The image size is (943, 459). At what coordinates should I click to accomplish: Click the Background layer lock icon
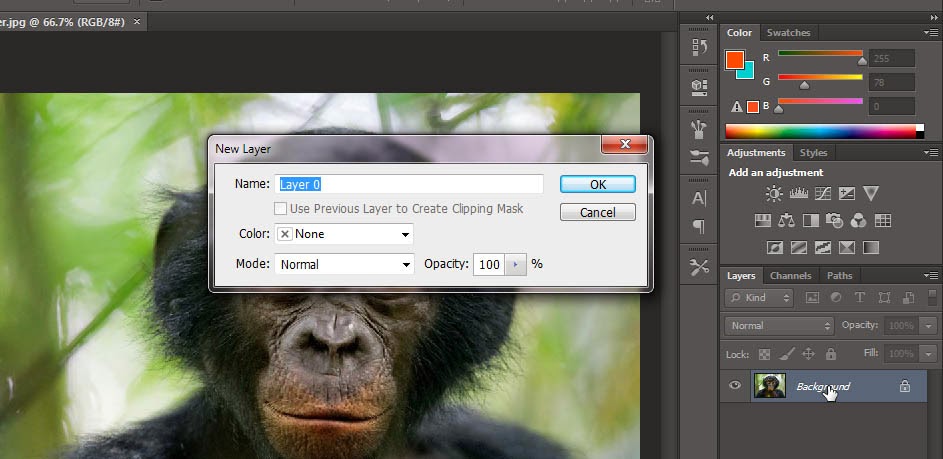click(905, 387)
